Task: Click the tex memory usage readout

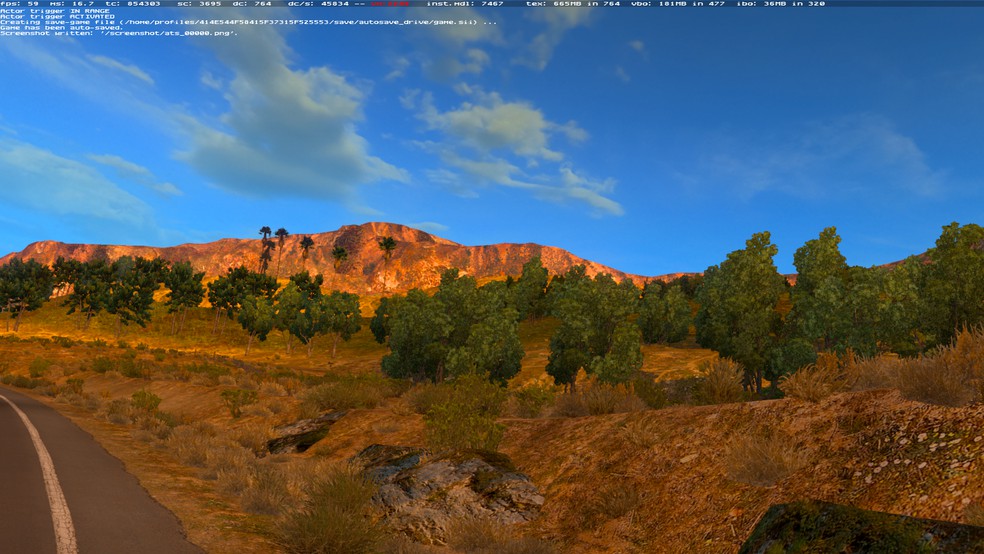Action: coord(573,3)
